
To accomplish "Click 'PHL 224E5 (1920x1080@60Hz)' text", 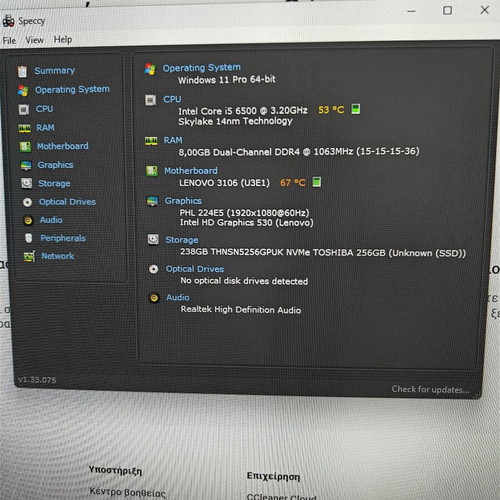I will (x=244, y=213).
